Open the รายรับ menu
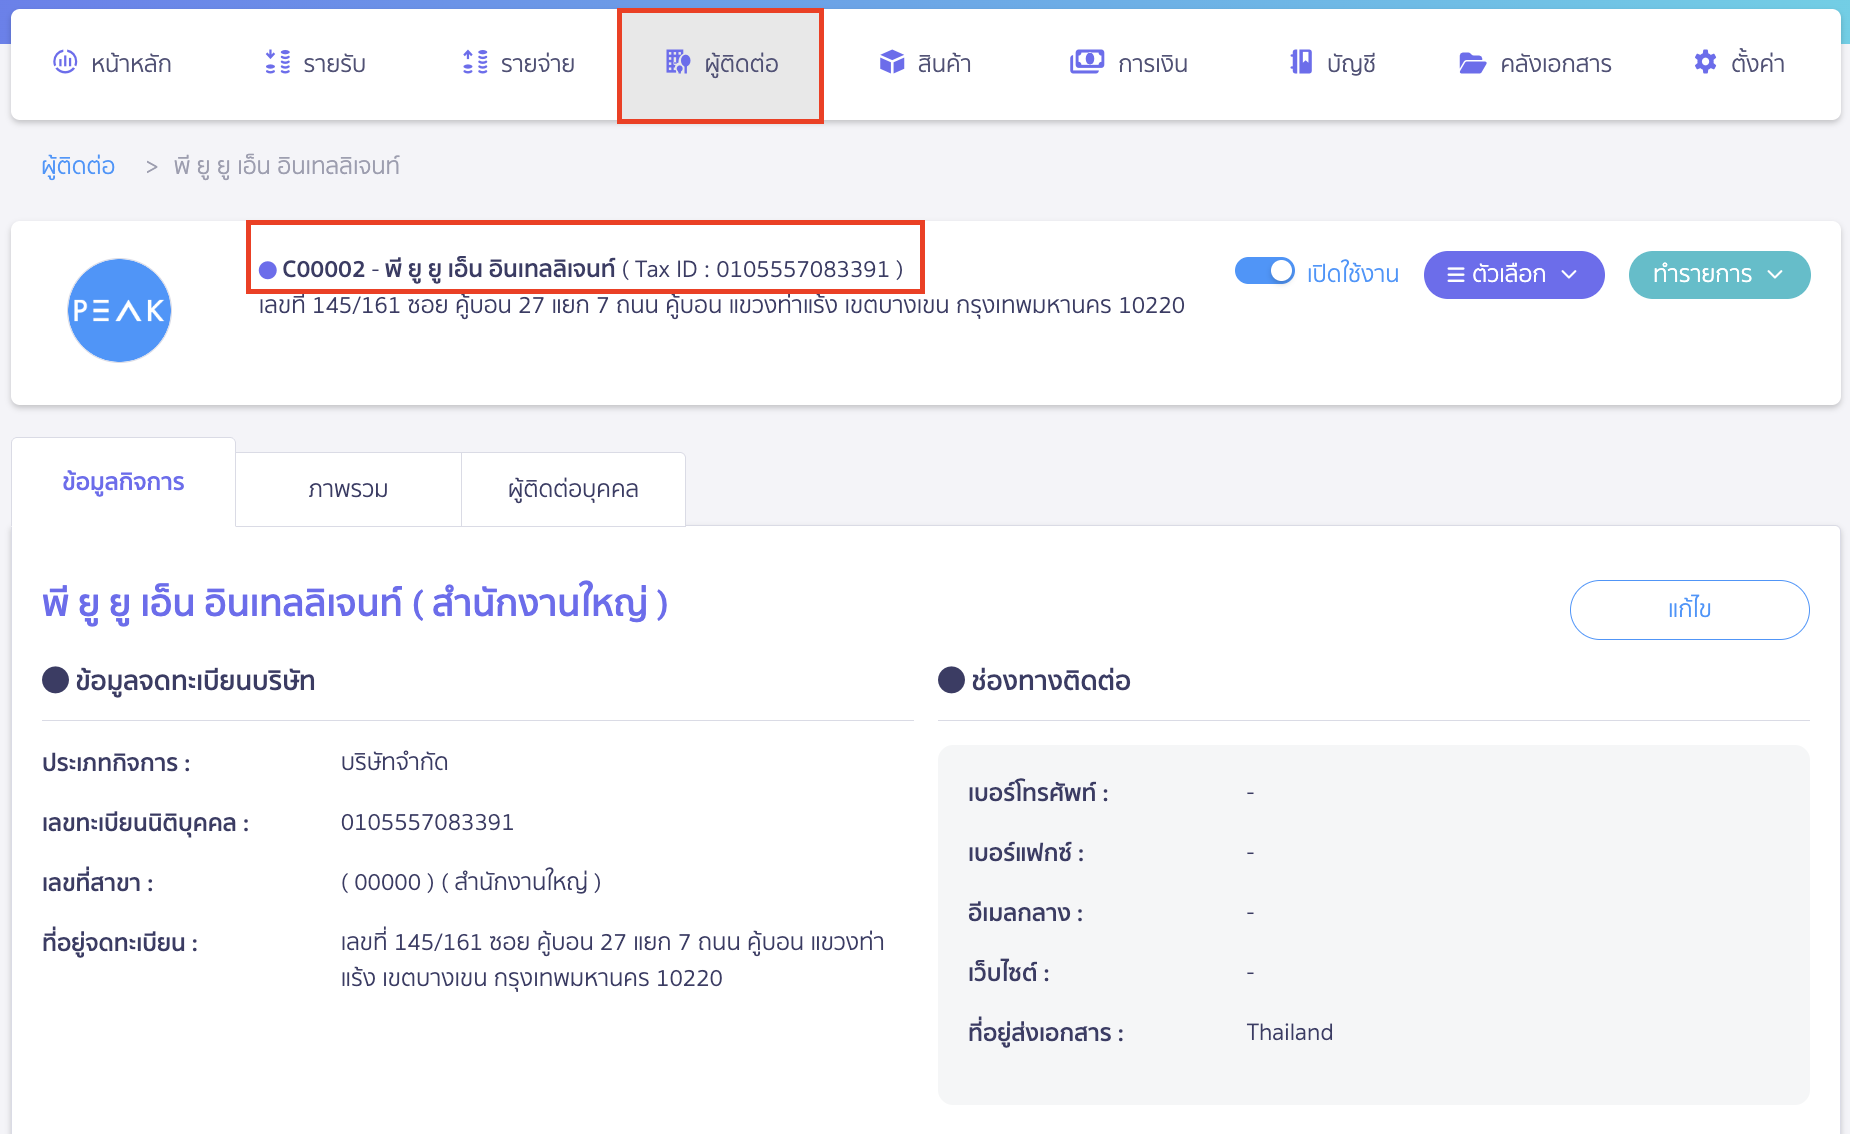The height and width of the screenshot is (1134, 1850). 315,63
